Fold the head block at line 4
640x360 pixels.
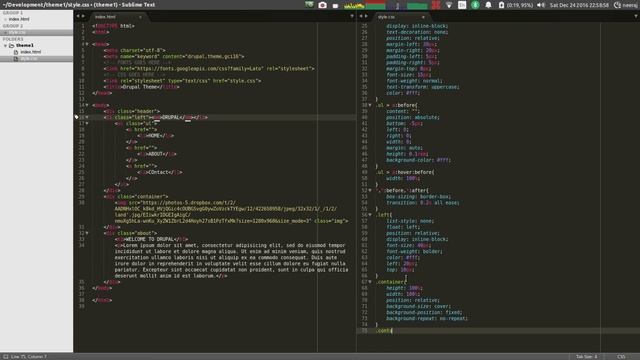click(x=87, y=44)
